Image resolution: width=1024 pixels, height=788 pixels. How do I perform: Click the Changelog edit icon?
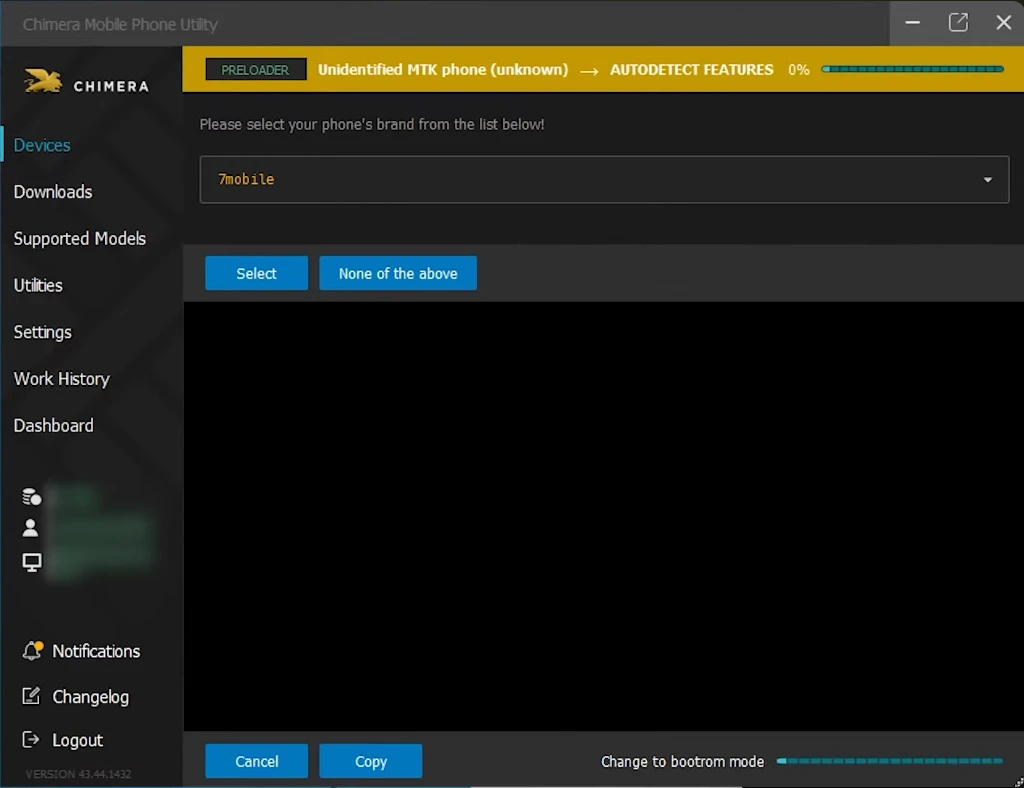(32, 696)
